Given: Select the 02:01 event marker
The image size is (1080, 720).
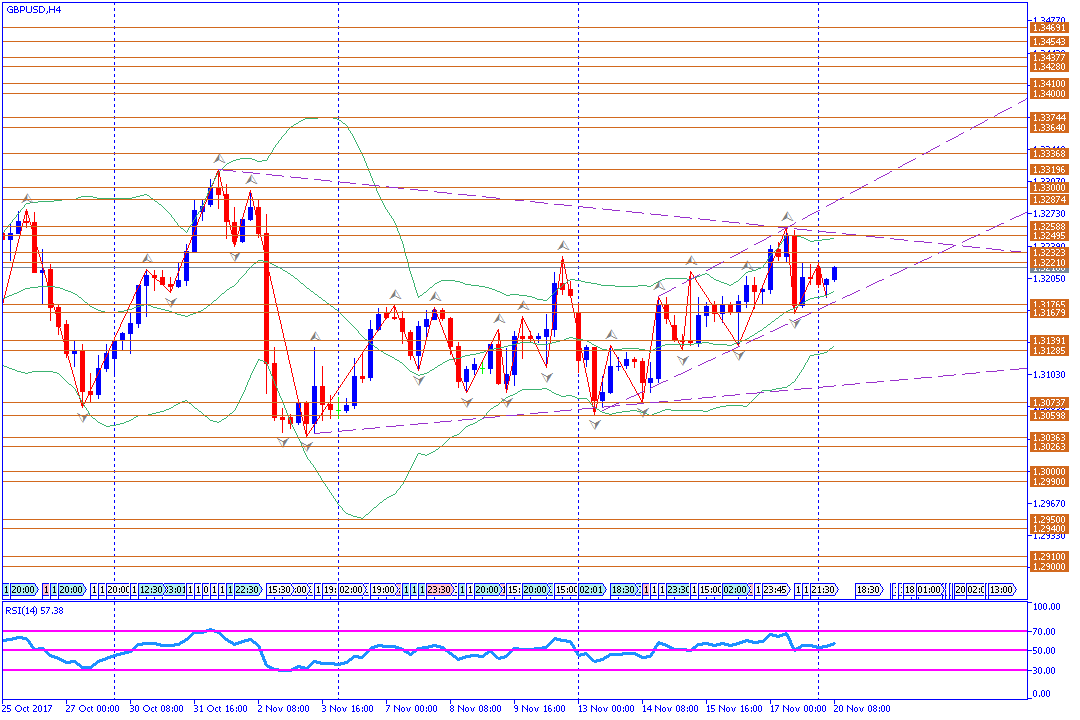Looking at the screenshot, I should 592,590.
